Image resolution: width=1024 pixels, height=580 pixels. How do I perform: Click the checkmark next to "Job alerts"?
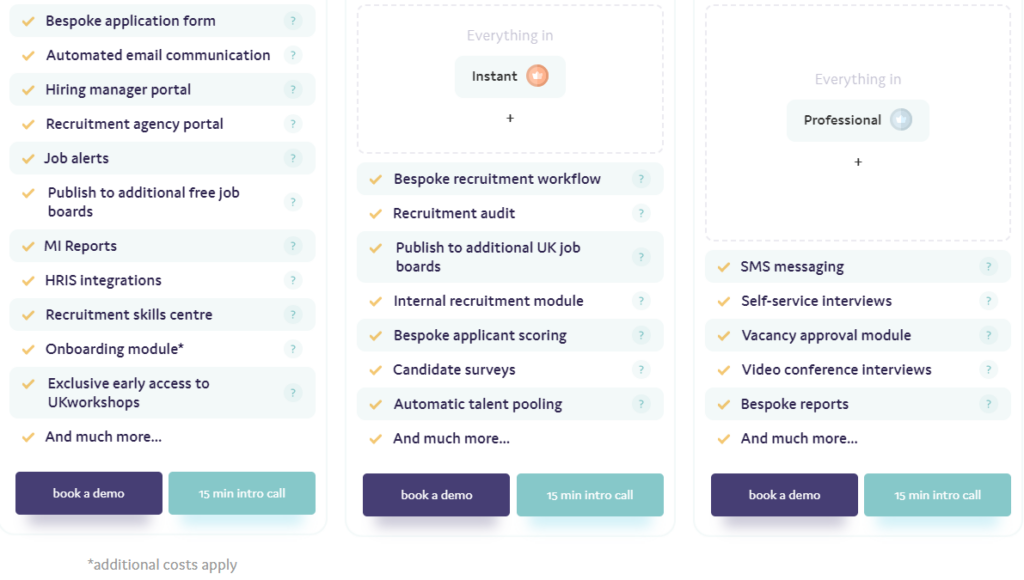[x=27, y=158]
